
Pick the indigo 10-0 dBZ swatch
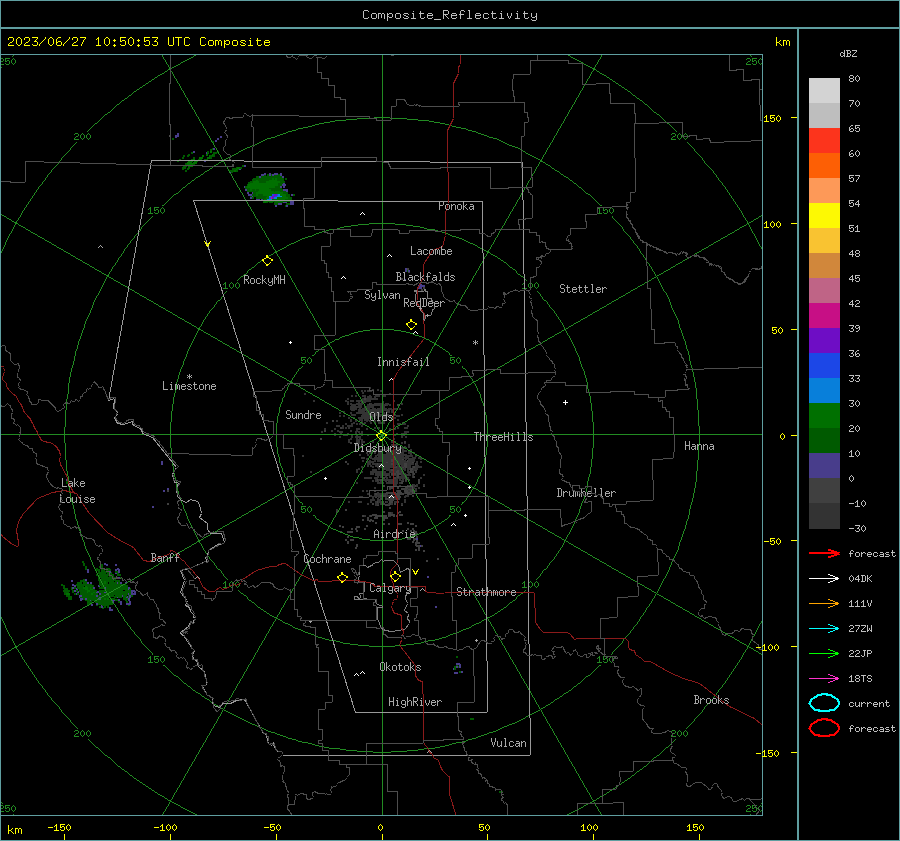click(824, 466)
